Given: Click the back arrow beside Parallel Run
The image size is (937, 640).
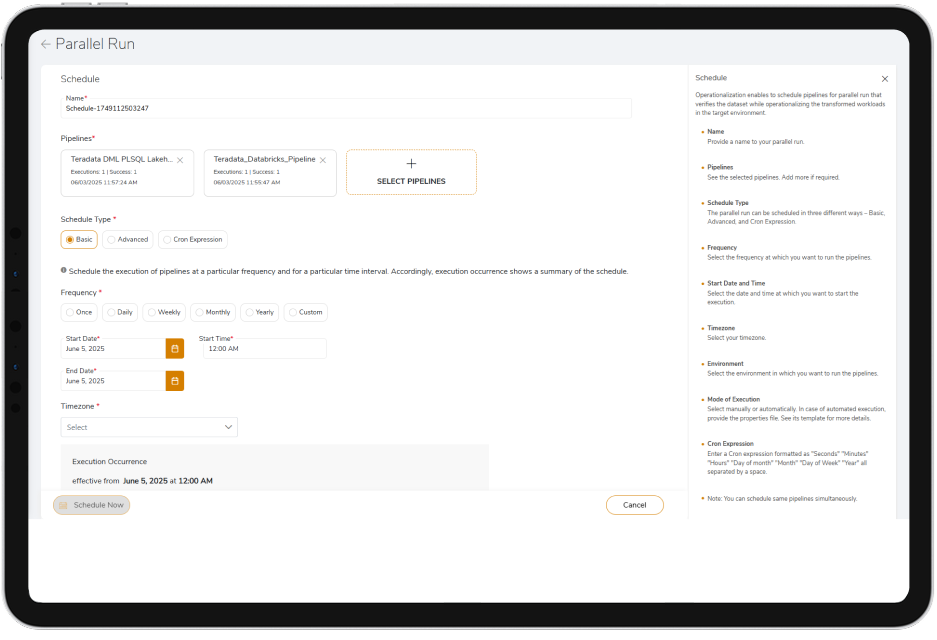Looking at the screenshot, I should pyautogui.click(x=45, y=44).
